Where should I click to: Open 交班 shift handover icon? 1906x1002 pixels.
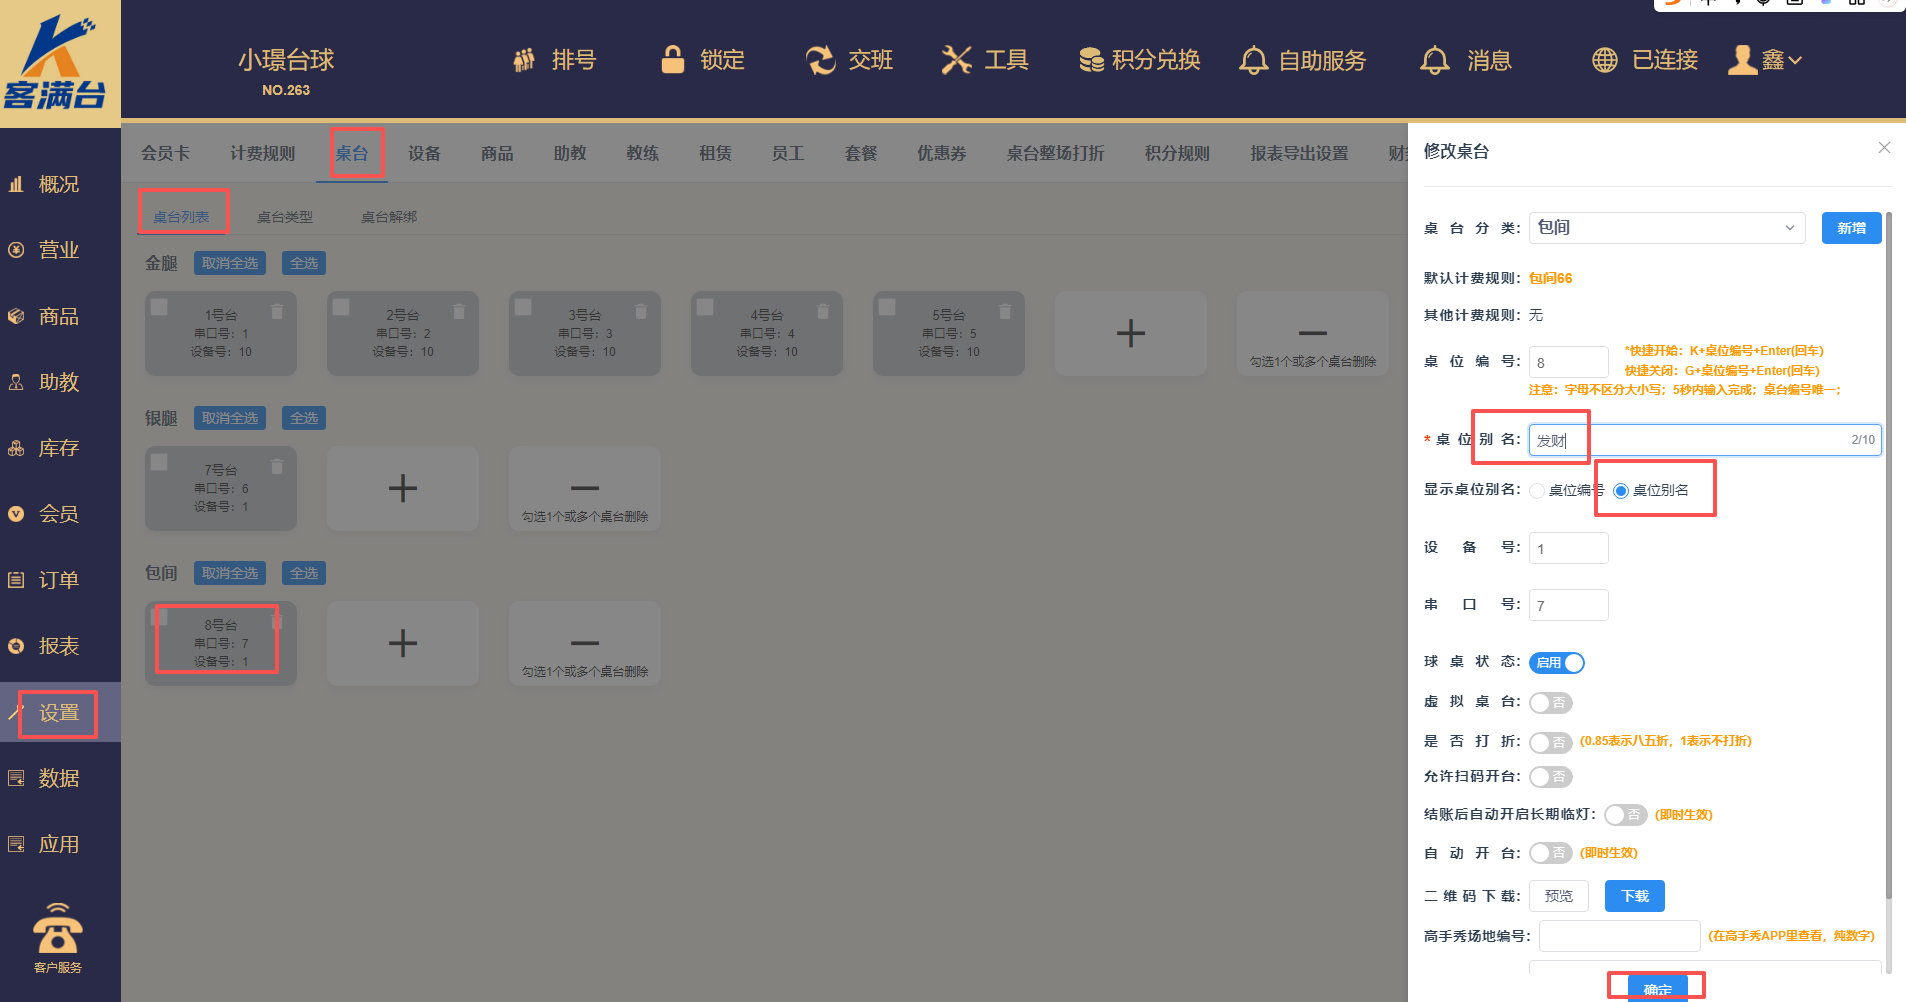click(820, 60)
